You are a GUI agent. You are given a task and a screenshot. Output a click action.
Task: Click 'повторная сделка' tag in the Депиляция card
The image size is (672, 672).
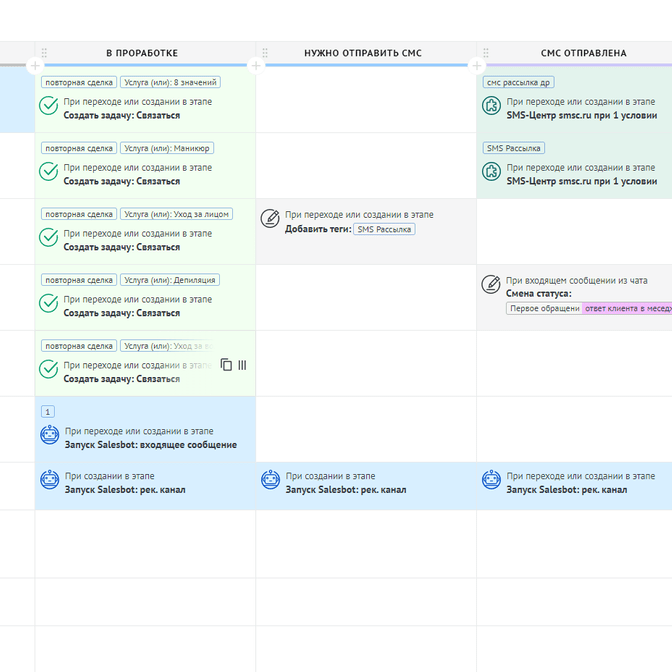pos(79,280)
